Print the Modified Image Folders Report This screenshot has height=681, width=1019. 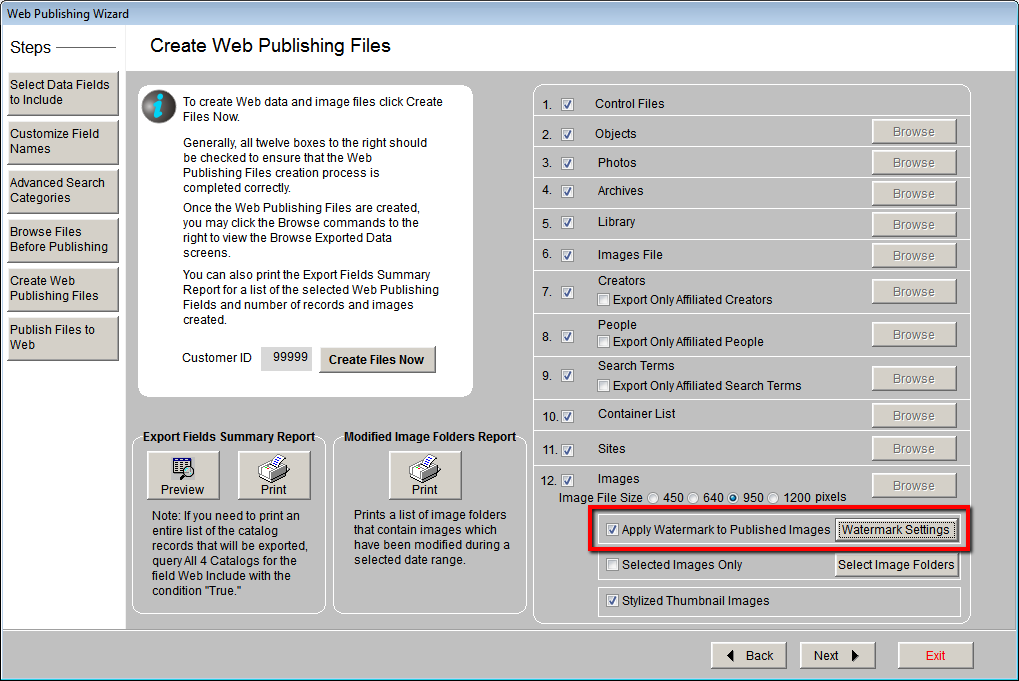[425, 475]
